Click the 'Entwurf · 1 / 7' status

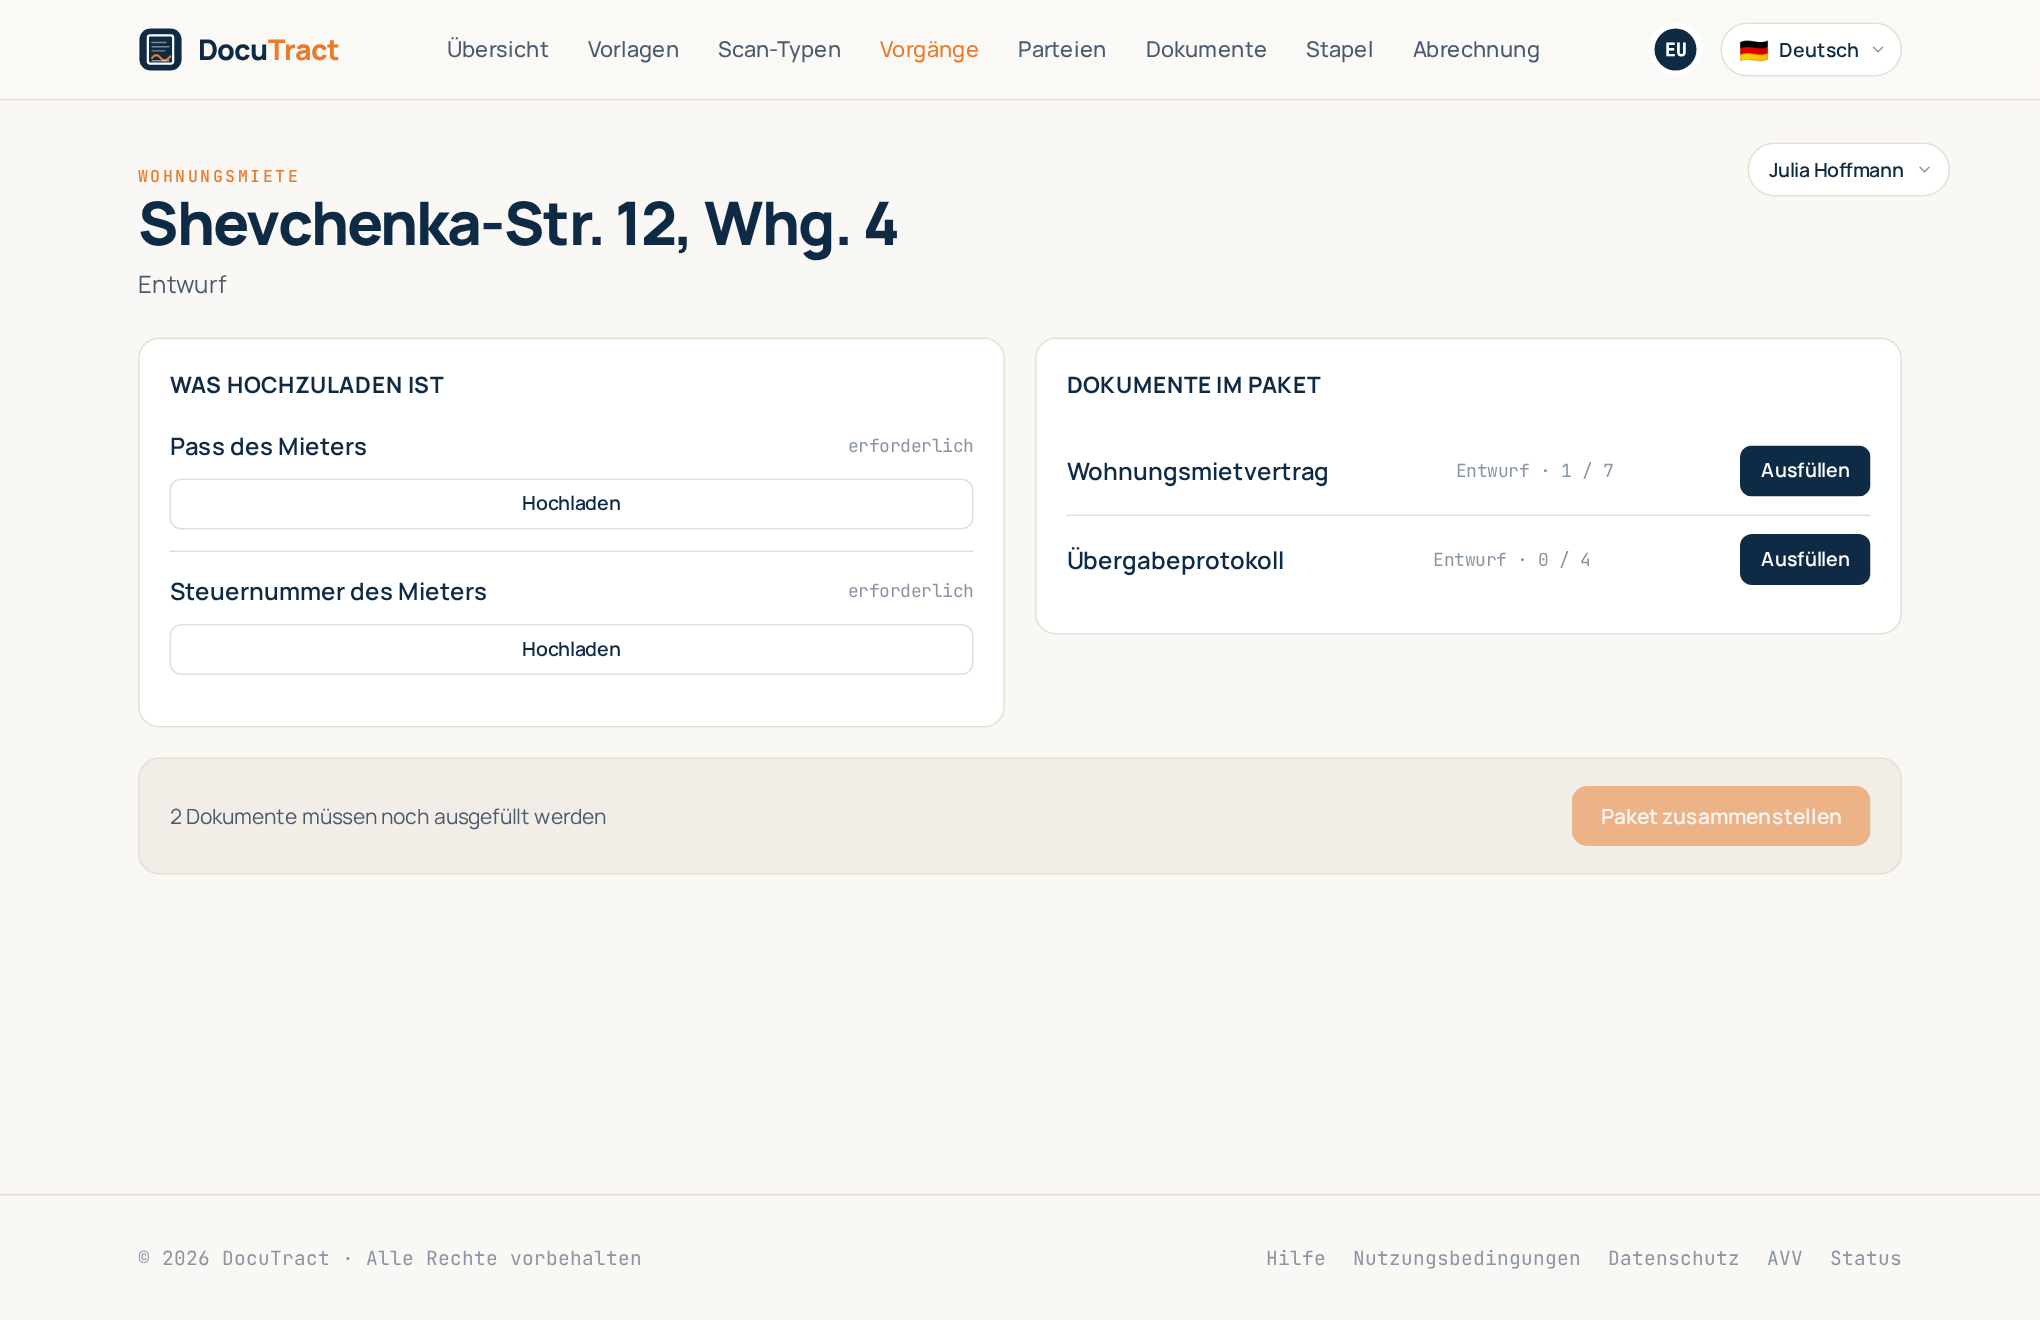pyautogui.click(x=1534, y=471)
